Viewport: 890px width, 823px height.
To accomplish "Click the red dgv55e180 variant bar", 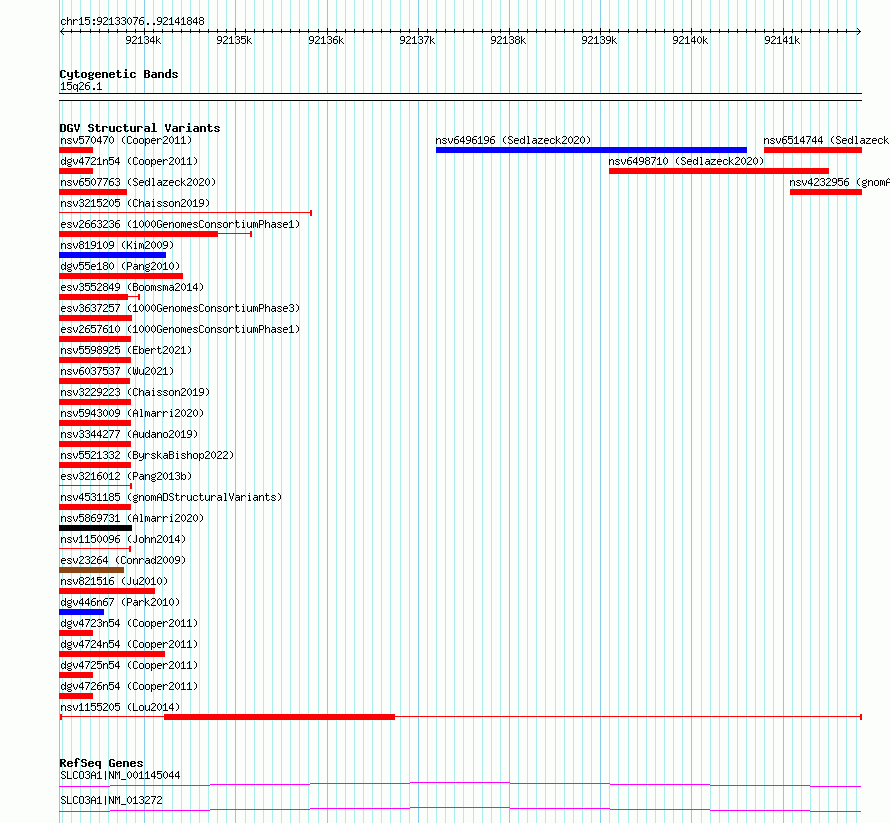I will pyautogui.click(x=121, y=276).
